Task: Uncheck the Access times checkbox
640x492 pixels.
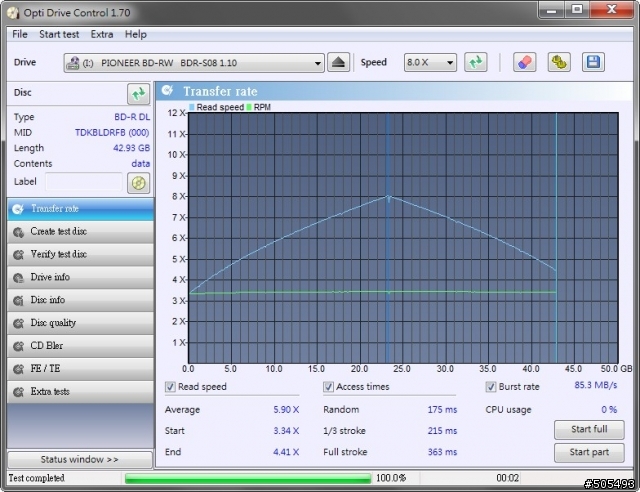Action: [x=328, y=387]
